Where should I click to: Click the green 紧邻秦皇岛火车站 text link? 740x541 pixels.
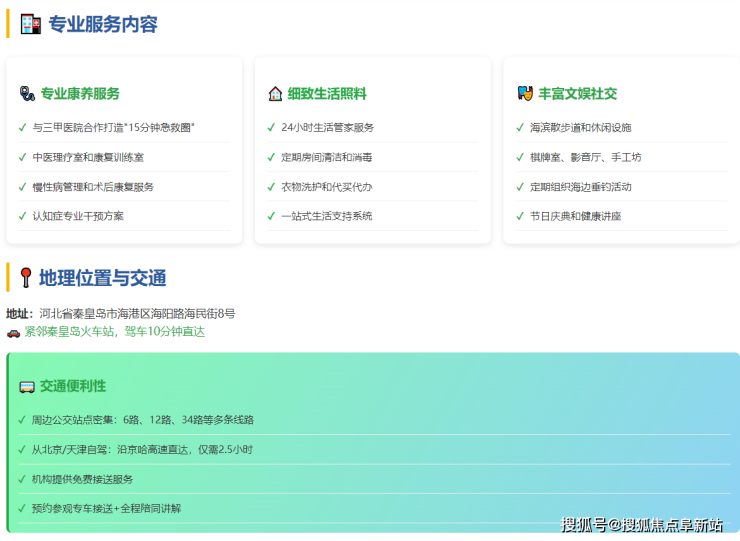pos(114,332)
